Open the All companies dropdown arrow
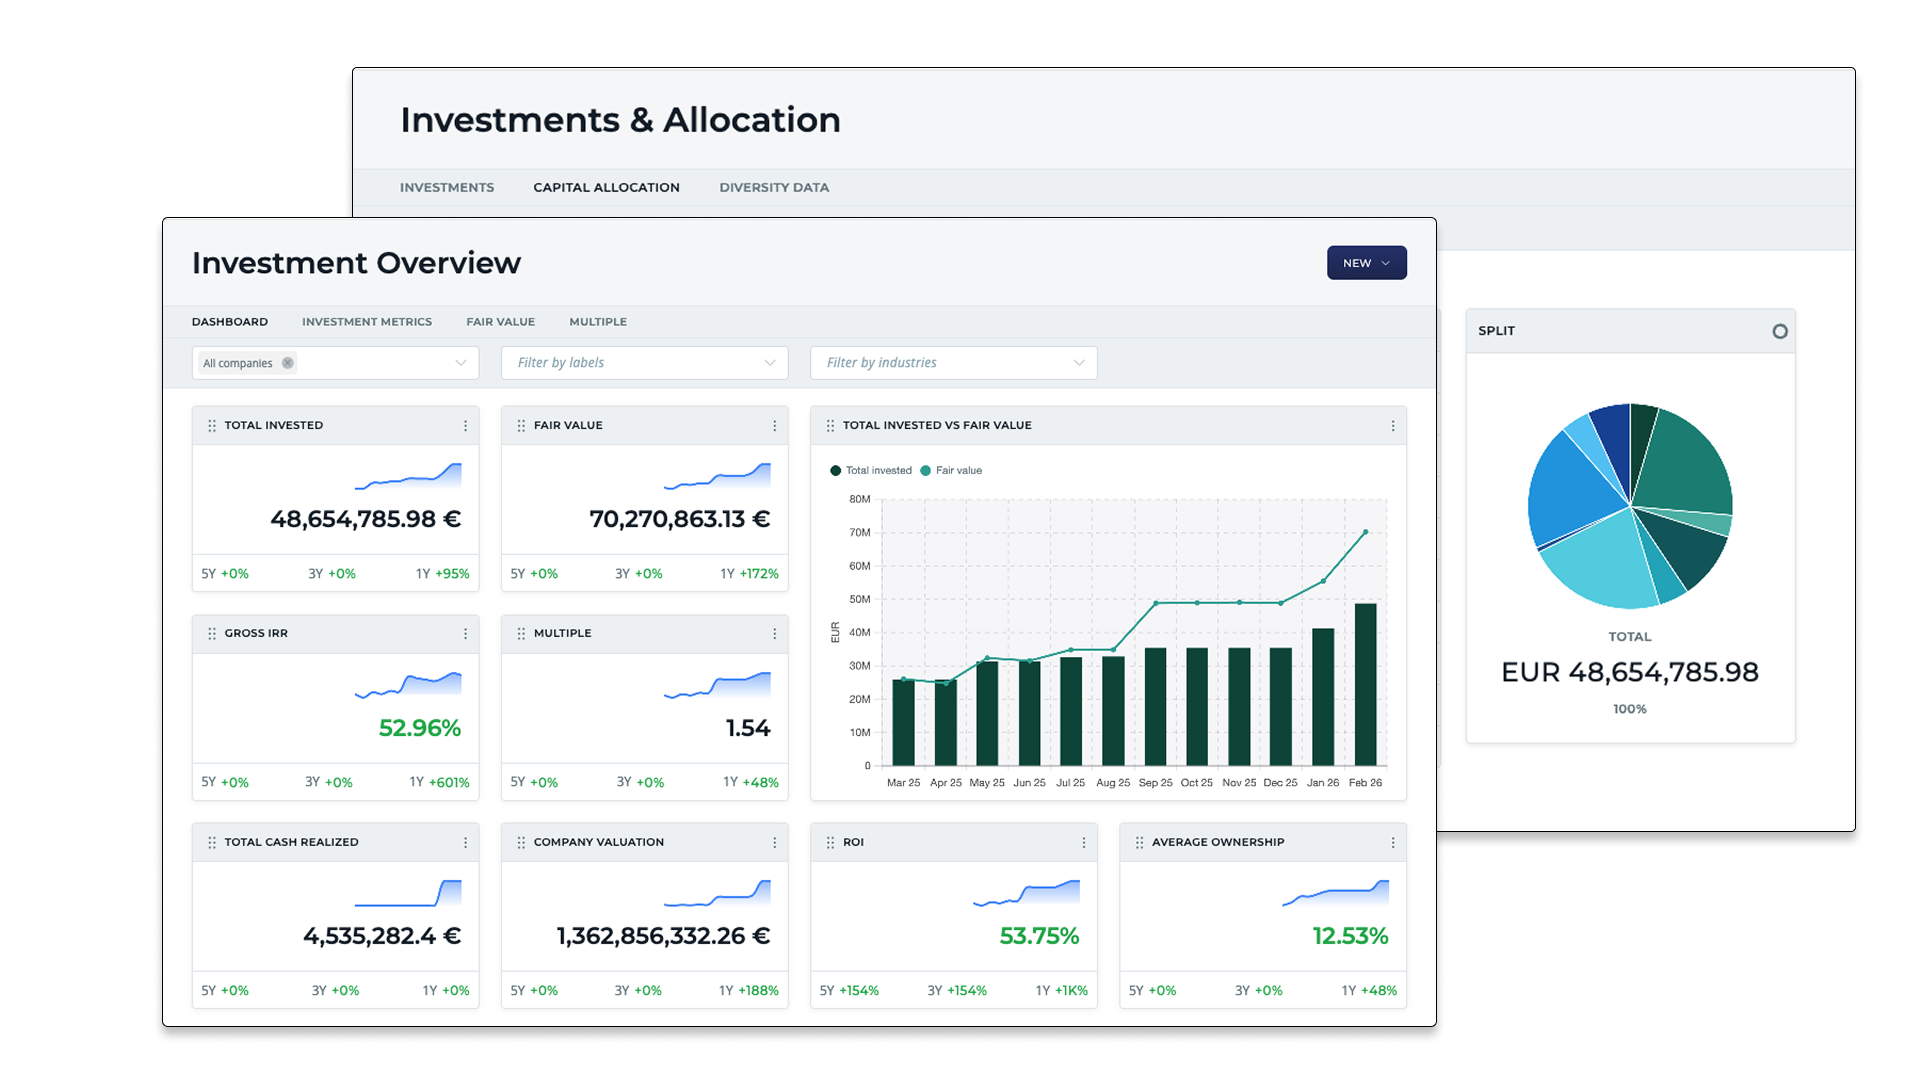This screenshot has height=1080, width=1920. (460, 363)
